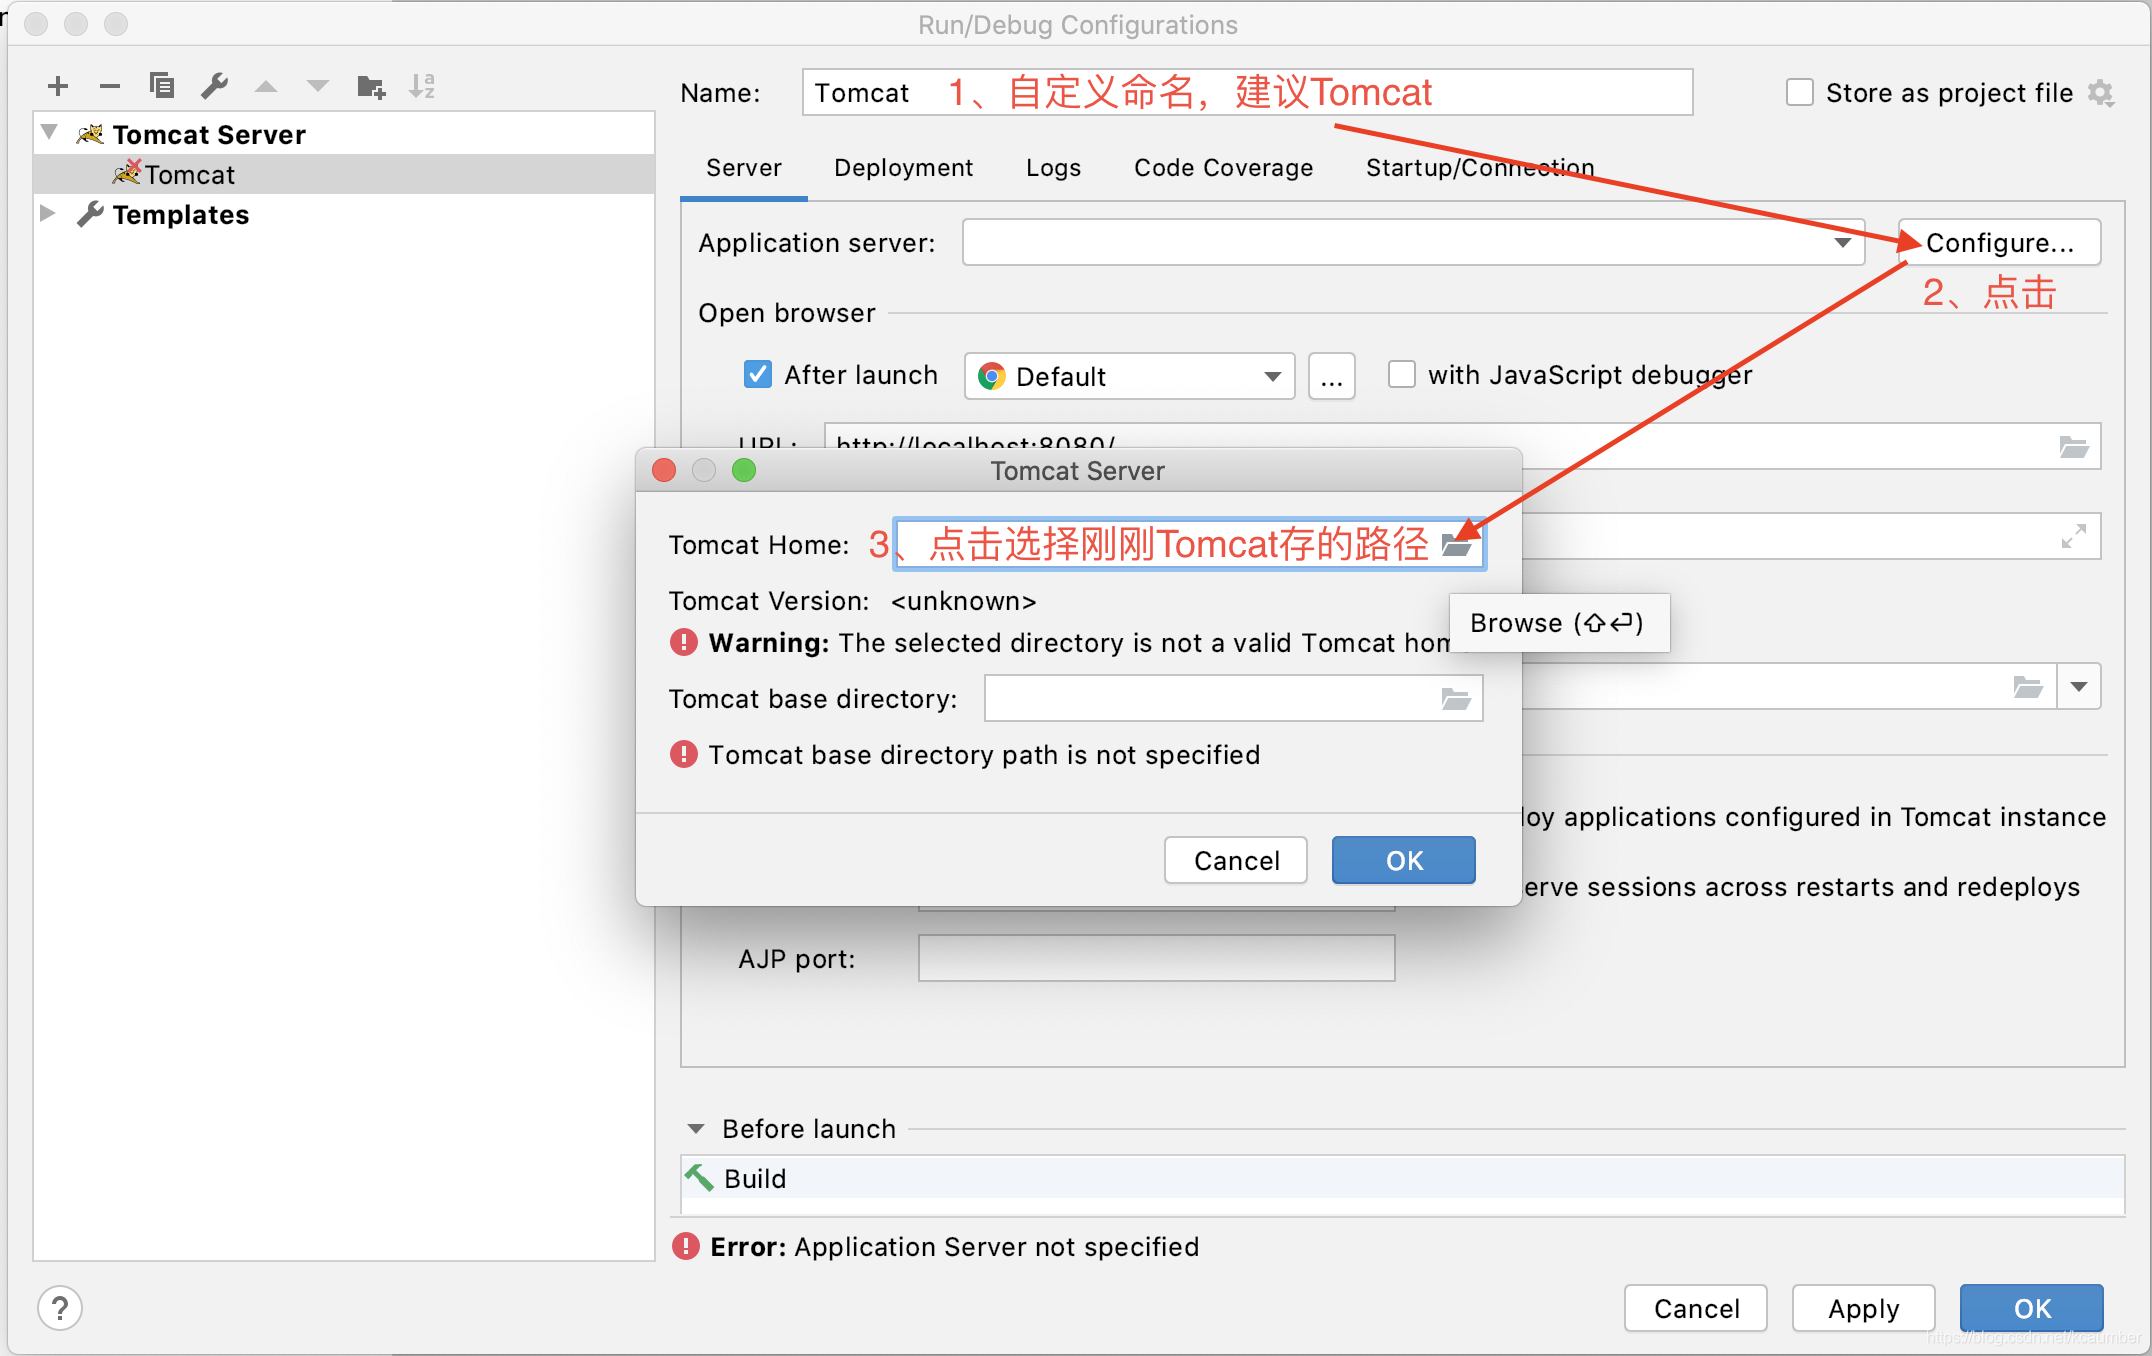Remove selected configuration with minus icon
Image resolution: width=2152 pixels, height=1356 pixels.
coord(110,86)
